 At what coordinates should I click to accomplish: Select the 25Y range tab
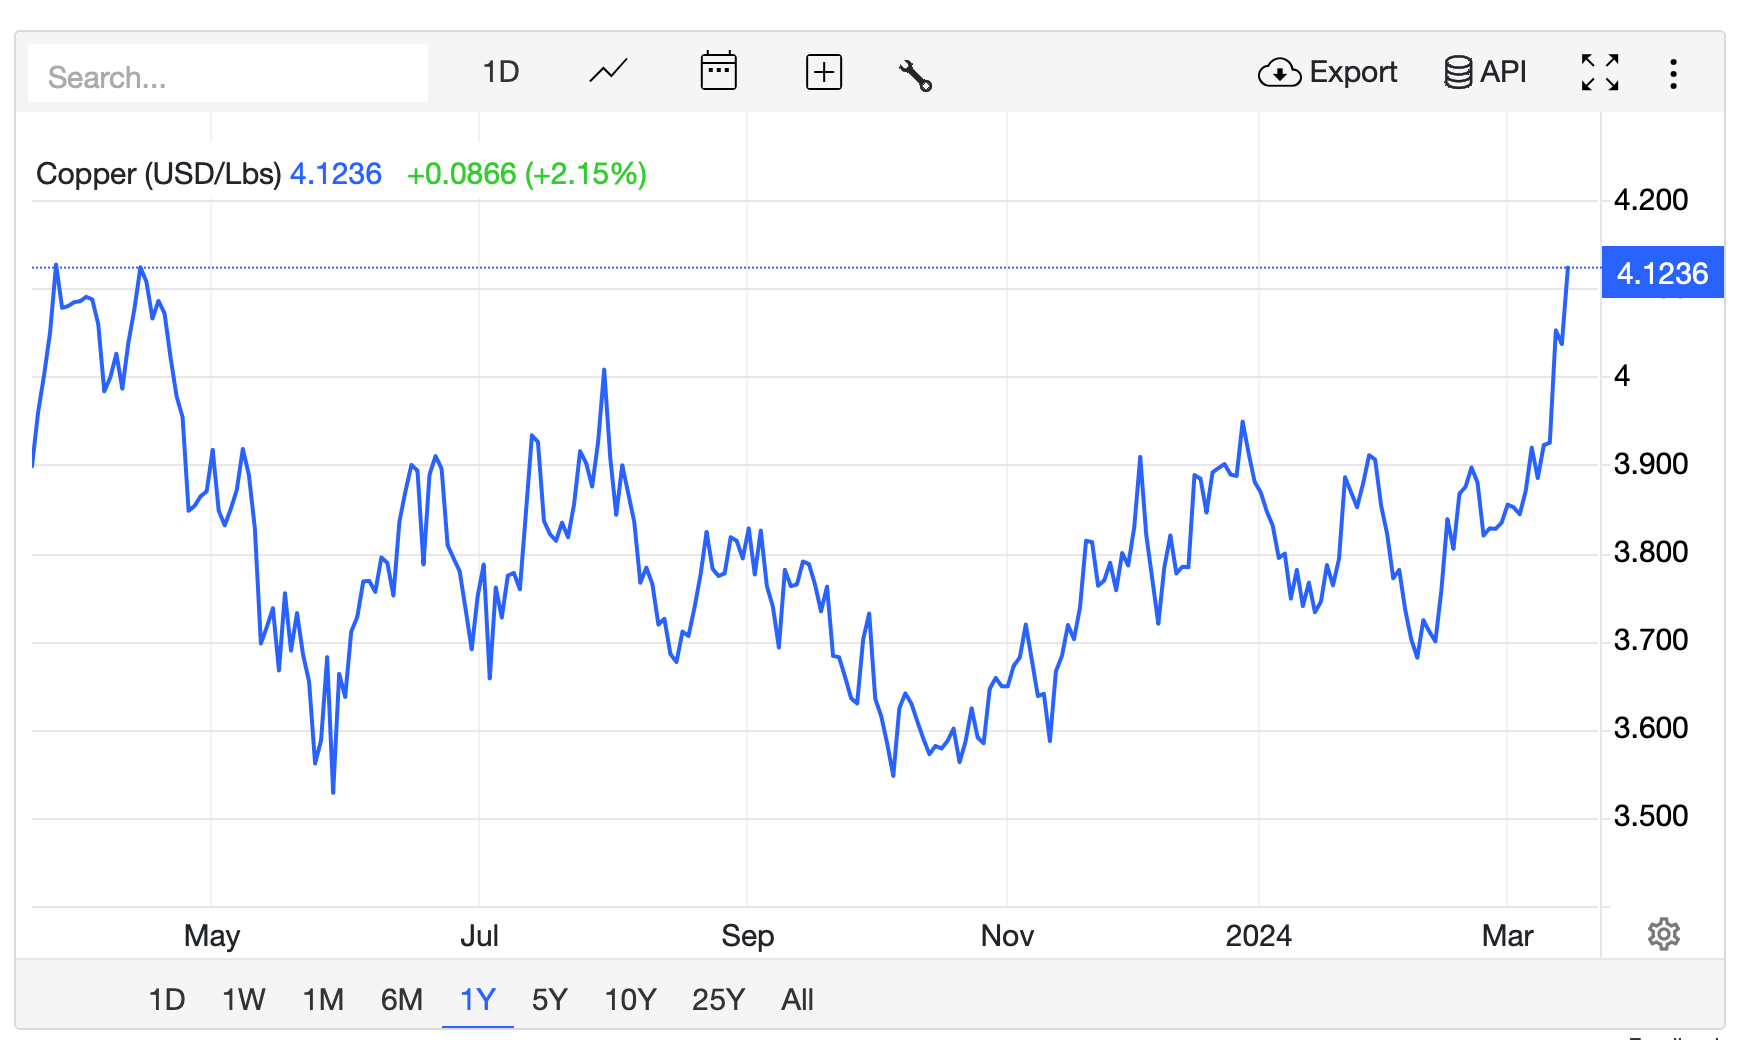(x=718, y=999)
